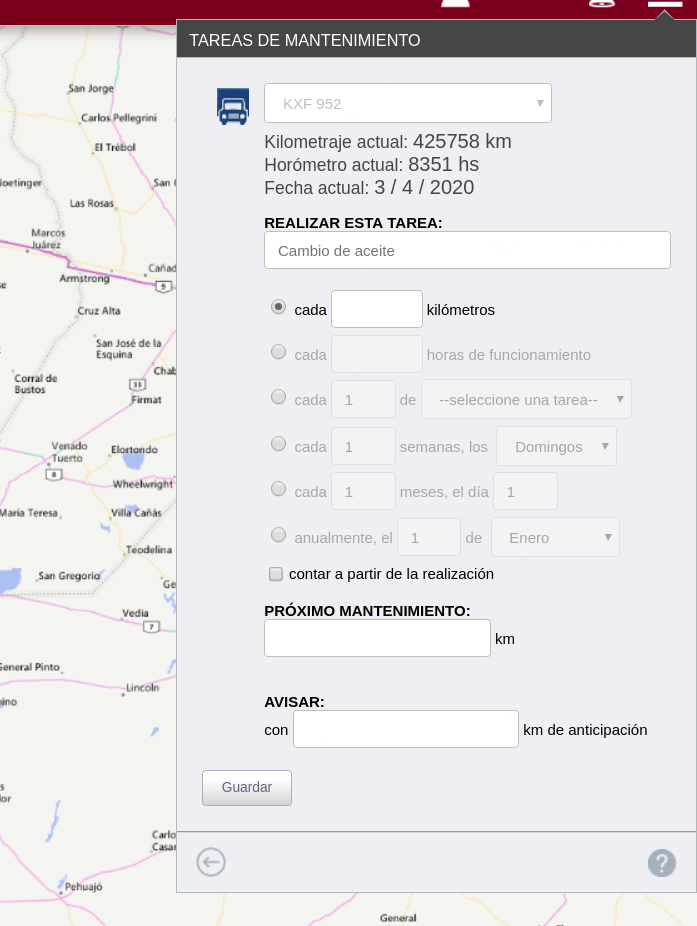Click the bell-shaped icon in top bar
This screenshot has width=697, height=926.
click(455, 4)
